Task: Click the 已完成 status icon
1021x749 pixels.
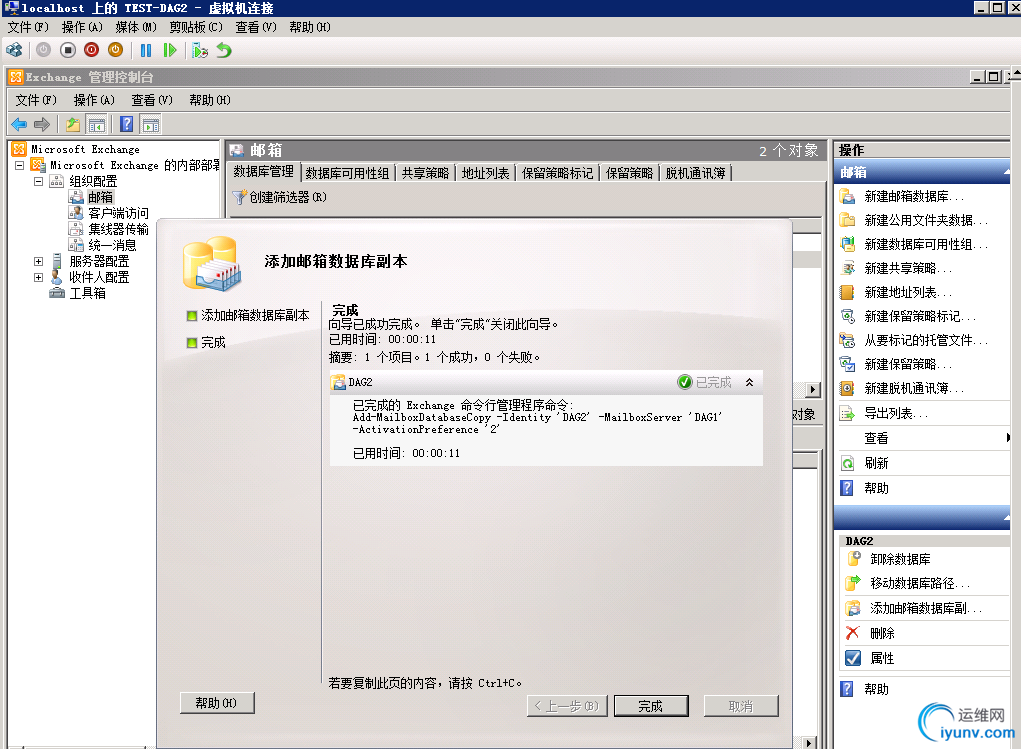Action: coord(684,382)
